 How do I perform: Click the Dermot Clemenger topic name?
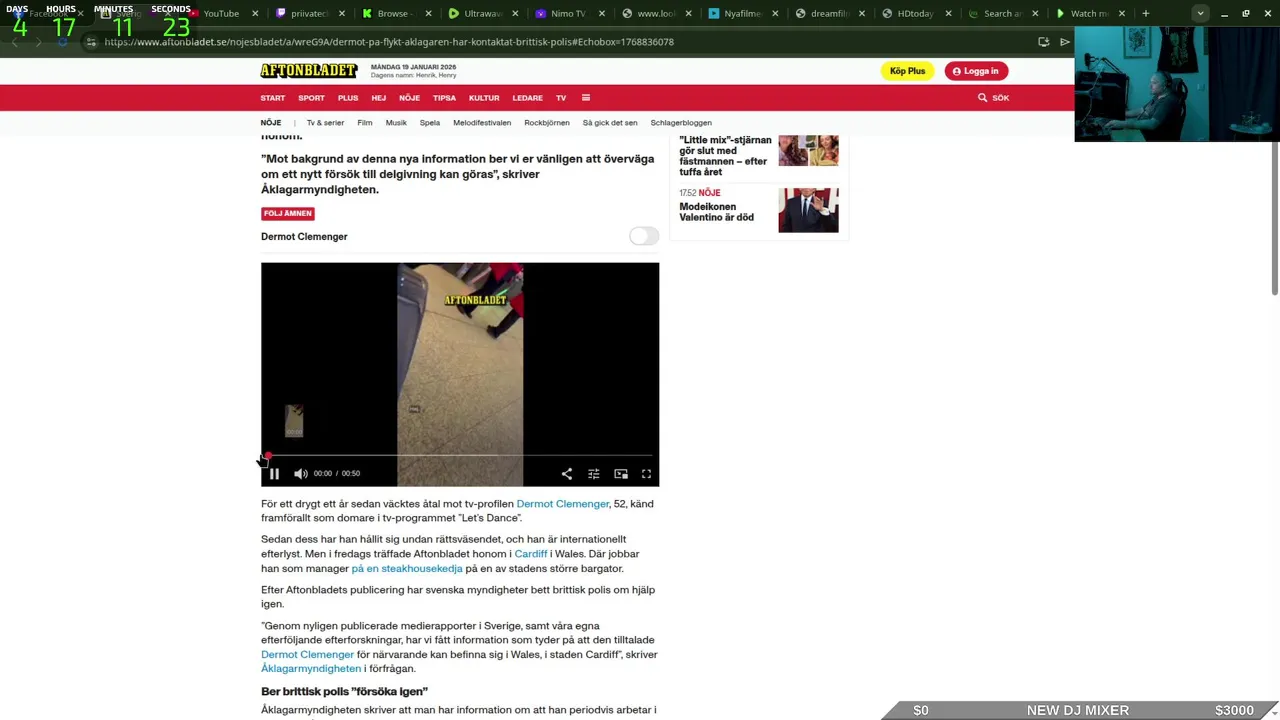tap(304, 237)
